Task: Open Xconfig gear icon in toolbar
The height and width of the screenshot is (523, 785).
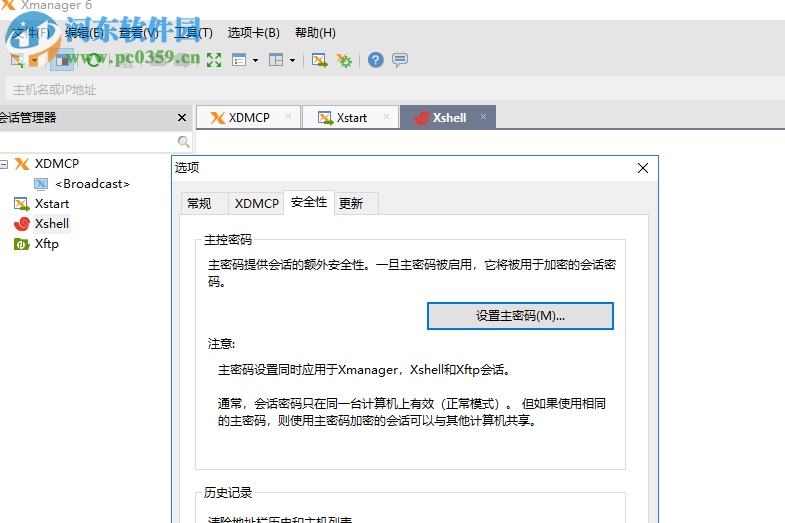Action: click(x=344, y=61)
